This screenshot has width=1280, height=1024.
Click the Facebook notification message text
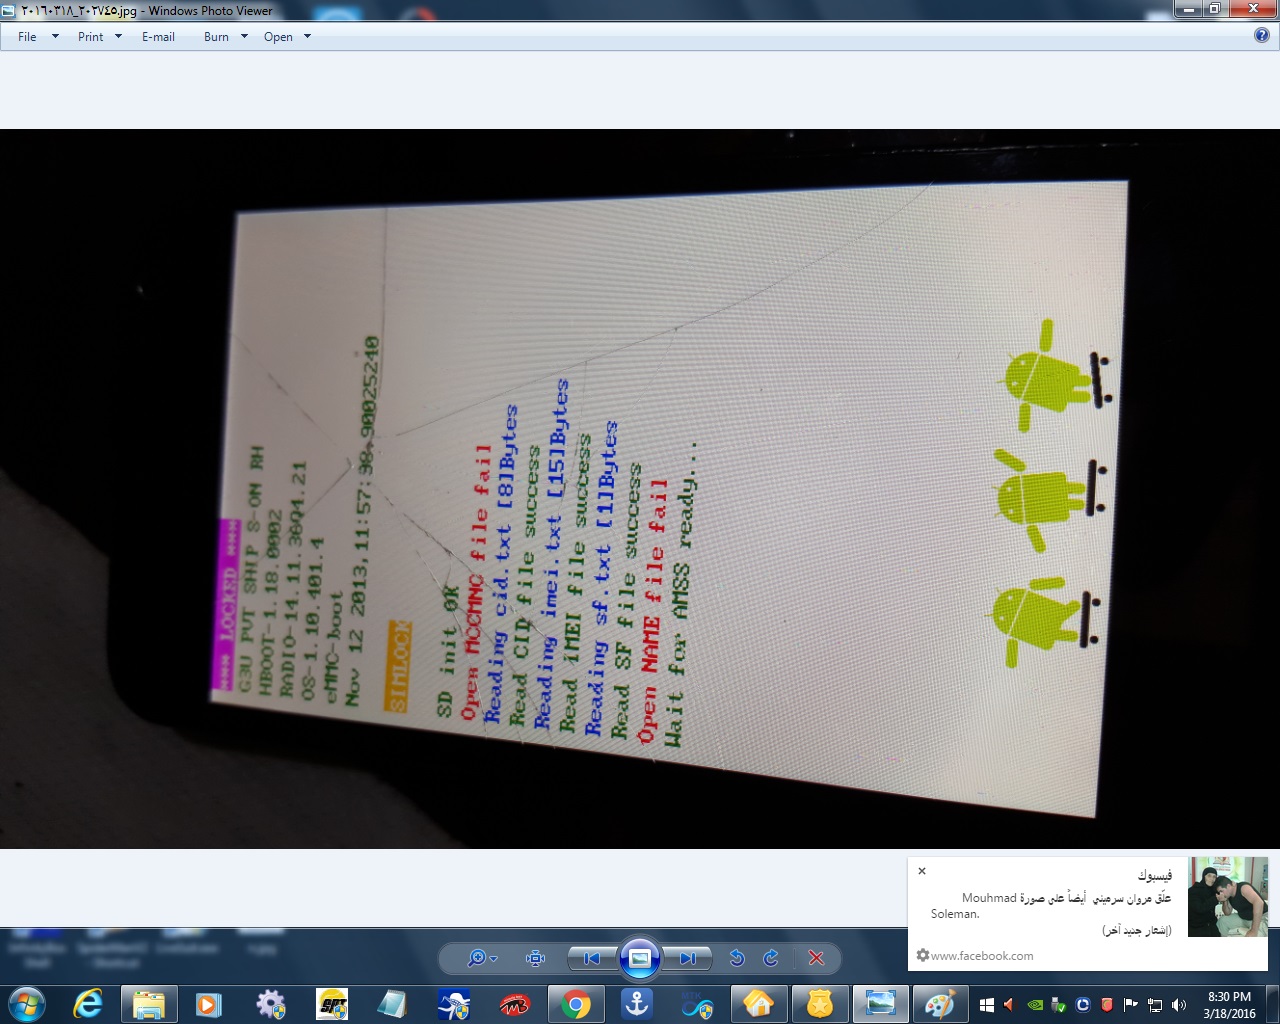1050,906
